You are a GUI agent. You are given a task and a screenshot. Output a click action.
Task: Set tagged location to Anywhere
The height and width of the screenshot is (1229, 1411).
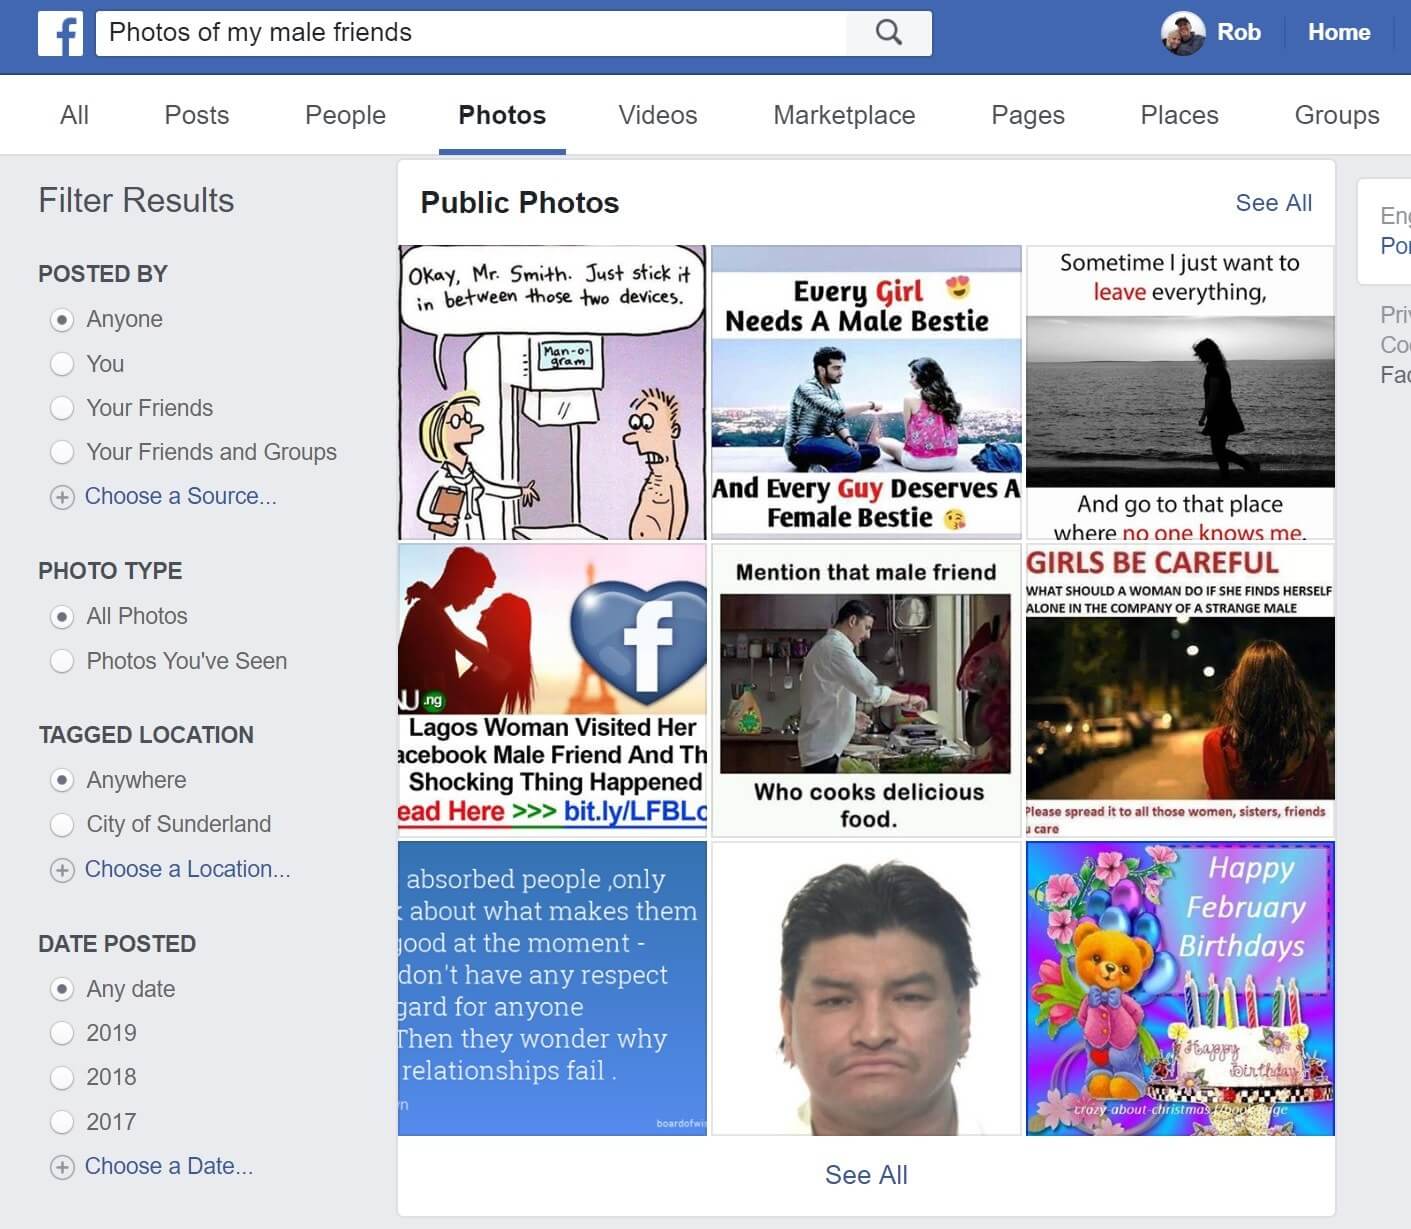coord(62,780)
